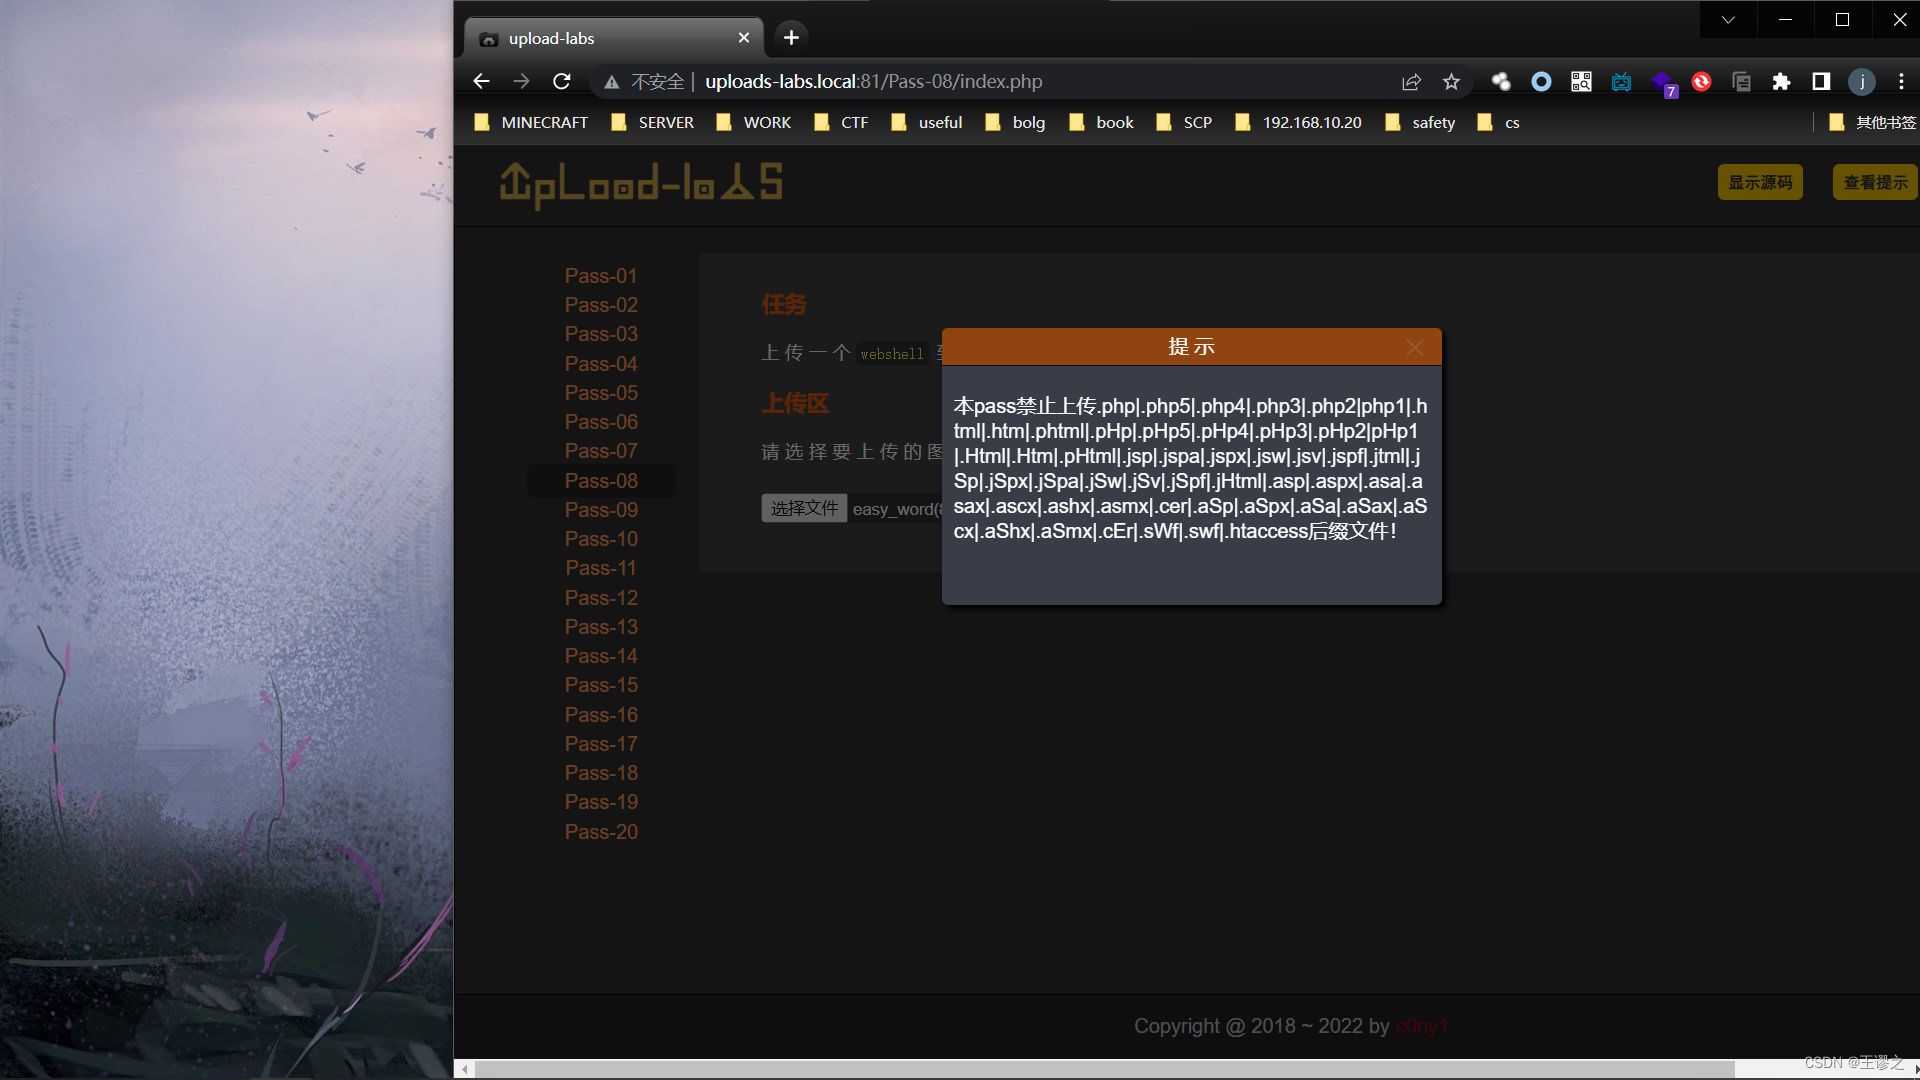1920x1080 pixels.
Task: Go to Pass-06
Action: tap(601, 422)
